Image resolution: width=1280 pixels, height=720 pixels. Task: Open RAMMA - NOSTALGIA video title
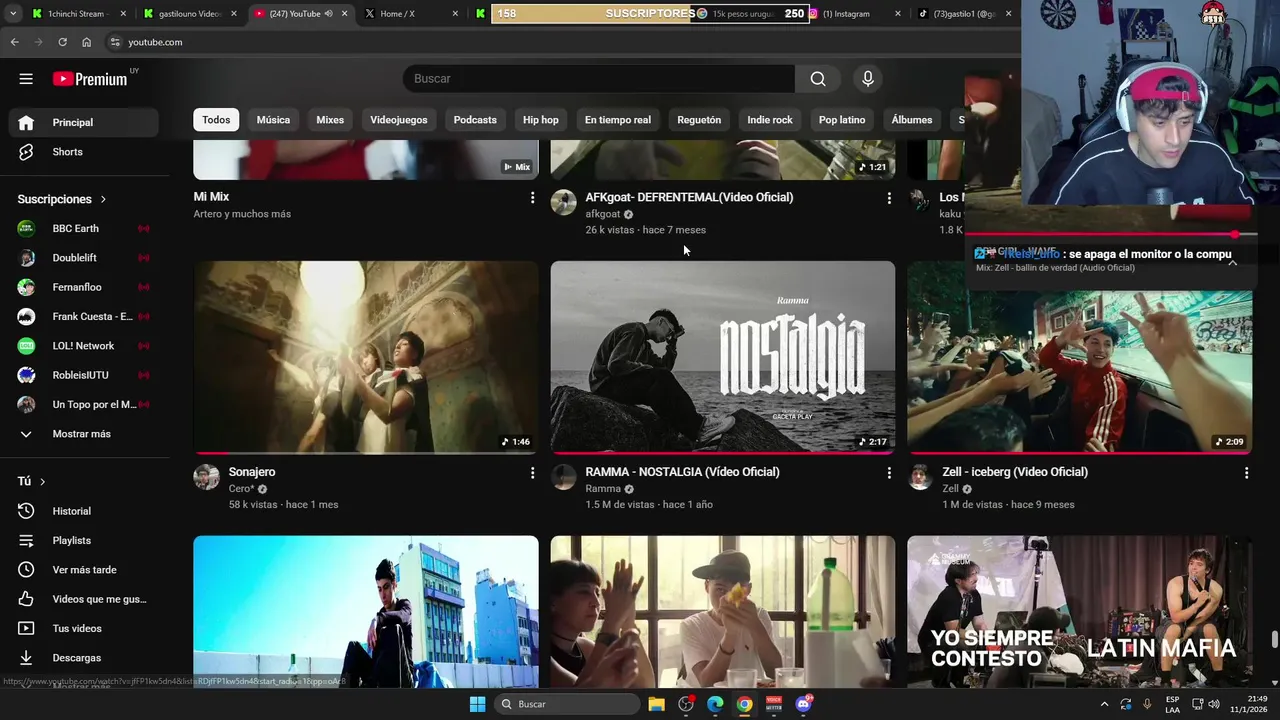pyautogui.click(x=682, y=472)
